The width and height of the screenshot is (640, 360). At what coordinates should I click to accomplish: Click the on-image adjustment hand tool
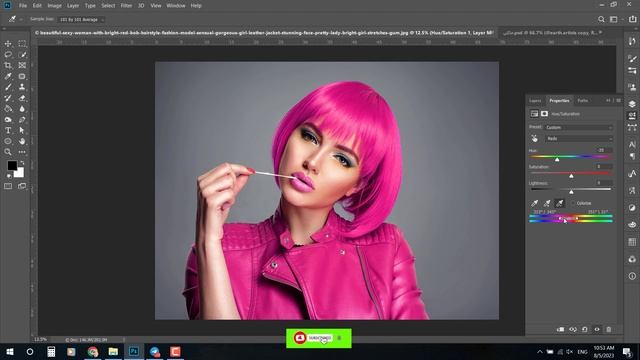[535, 139]
